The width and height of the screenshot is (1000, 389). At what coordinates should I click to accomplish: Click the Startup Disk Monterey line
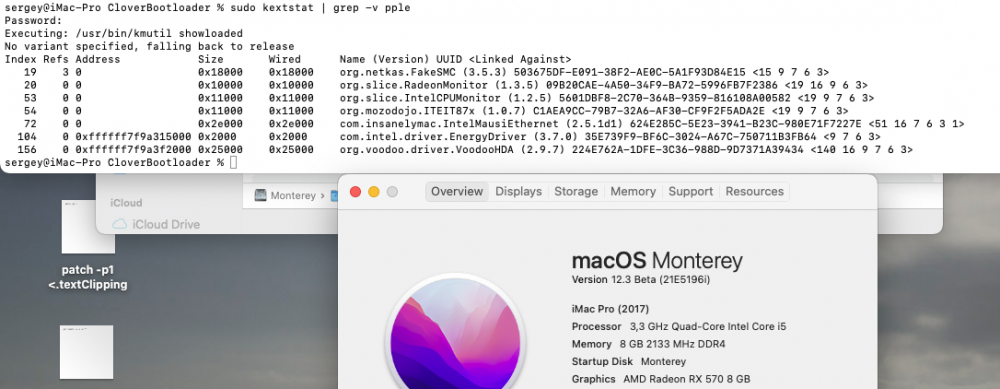coord(629,362)
